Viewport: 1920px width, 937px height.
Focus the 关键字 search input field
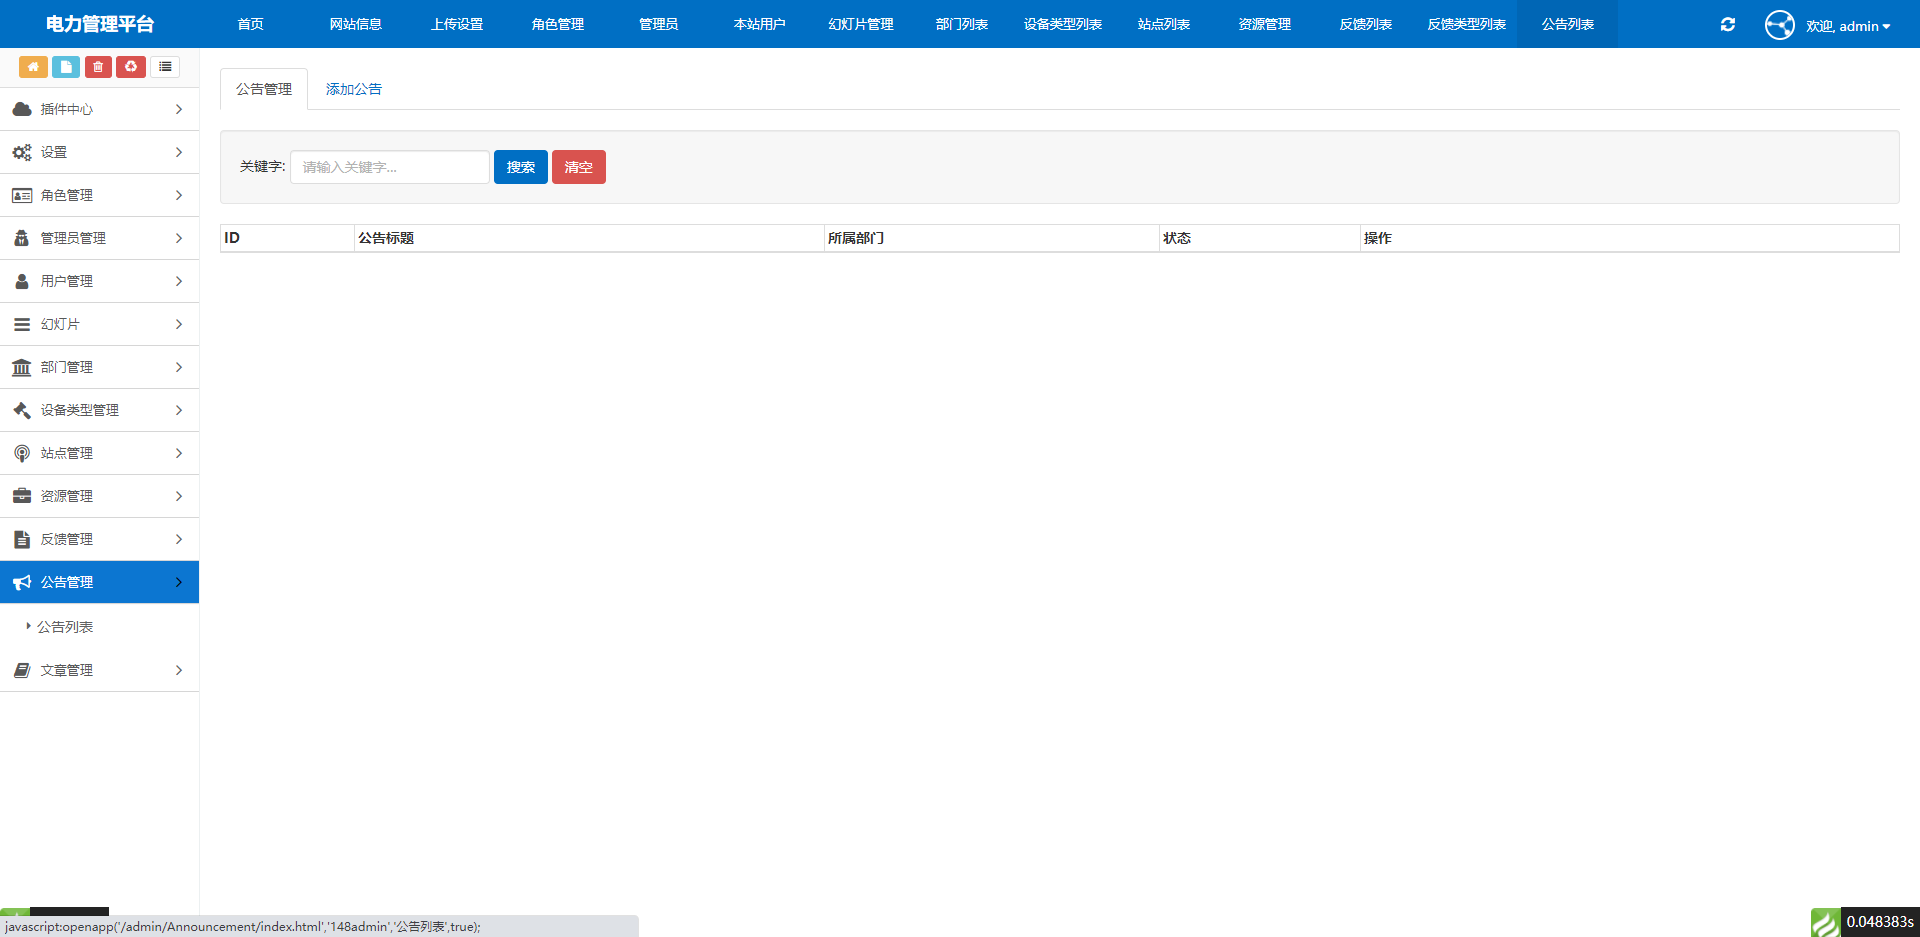(390, 167)
